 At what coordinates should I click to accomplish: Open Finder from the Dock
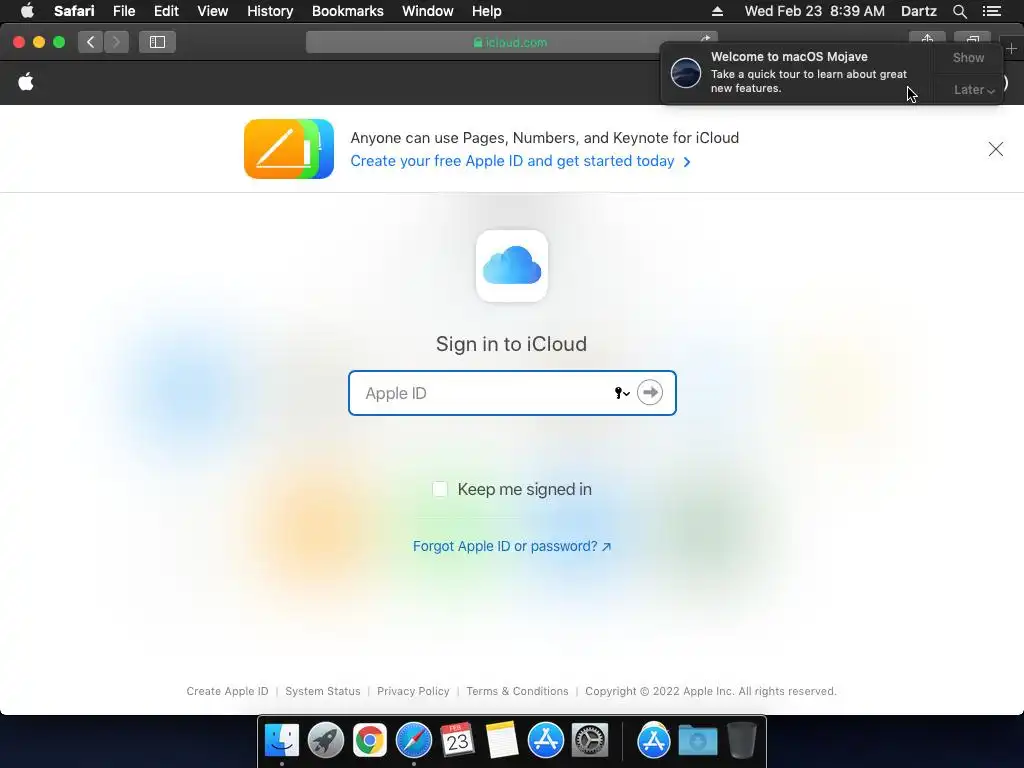(x=281, y=741)
